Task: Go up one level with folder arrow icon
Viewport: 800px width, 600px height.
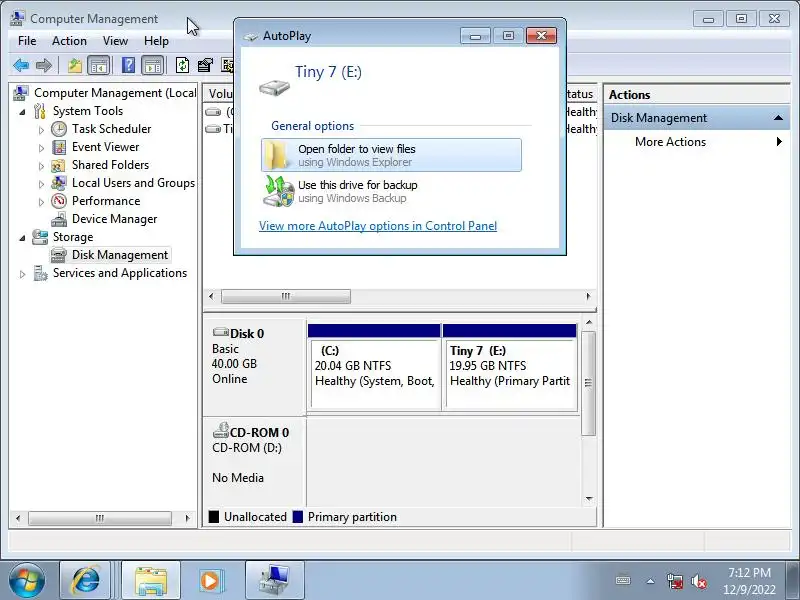Action: click(75, 65)
